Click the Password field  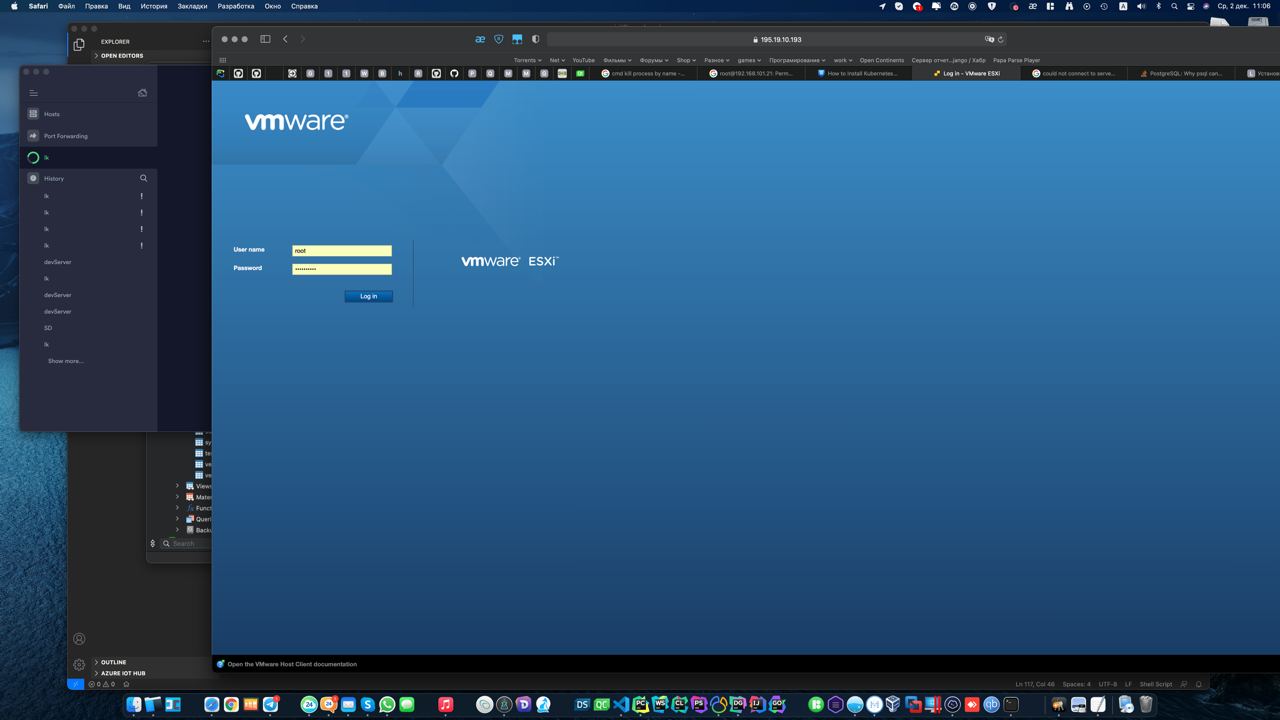point(342,269)
